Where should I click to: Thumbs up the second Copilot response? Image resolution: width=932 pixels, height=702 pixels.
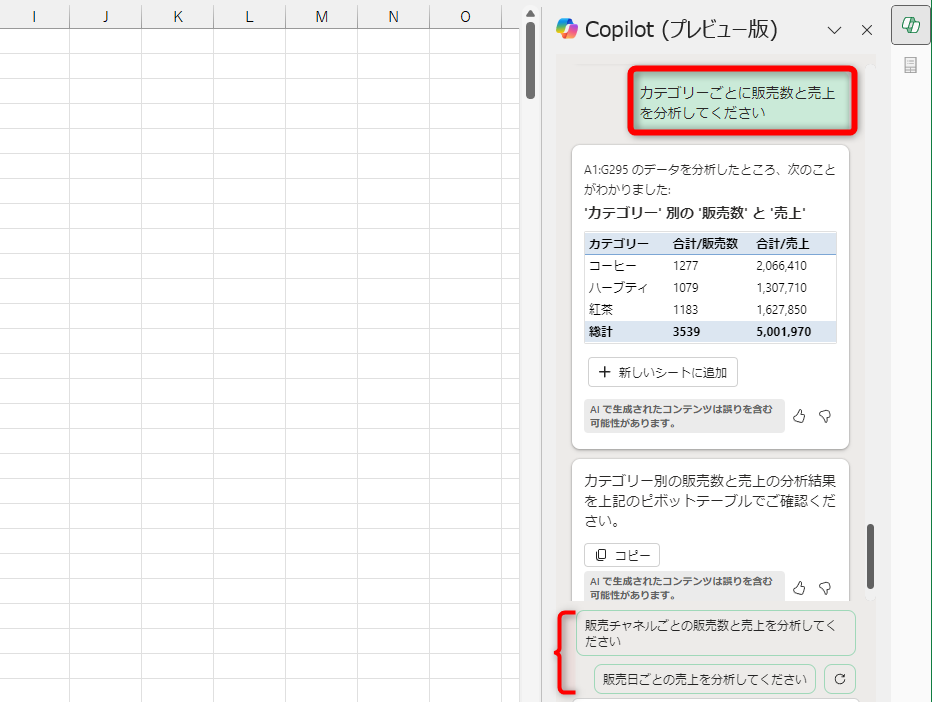(798, 588)
